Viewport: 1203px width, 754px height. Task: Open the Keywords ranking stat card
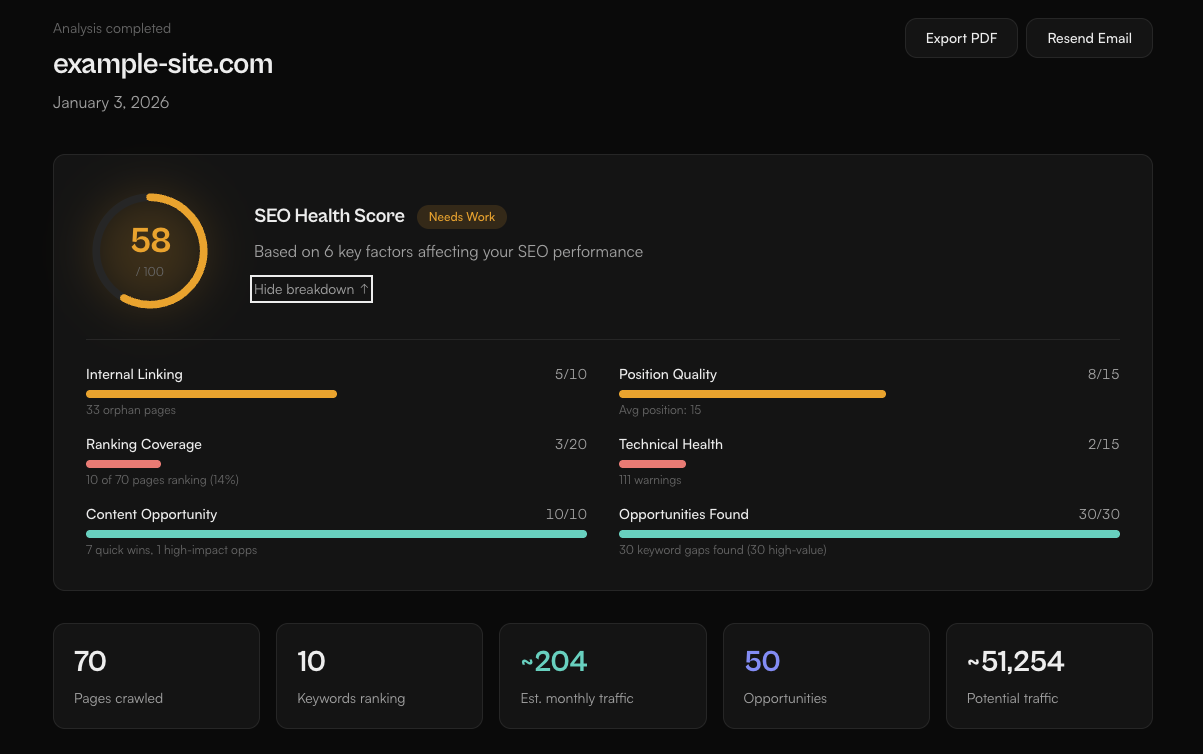tap(379, 676)
